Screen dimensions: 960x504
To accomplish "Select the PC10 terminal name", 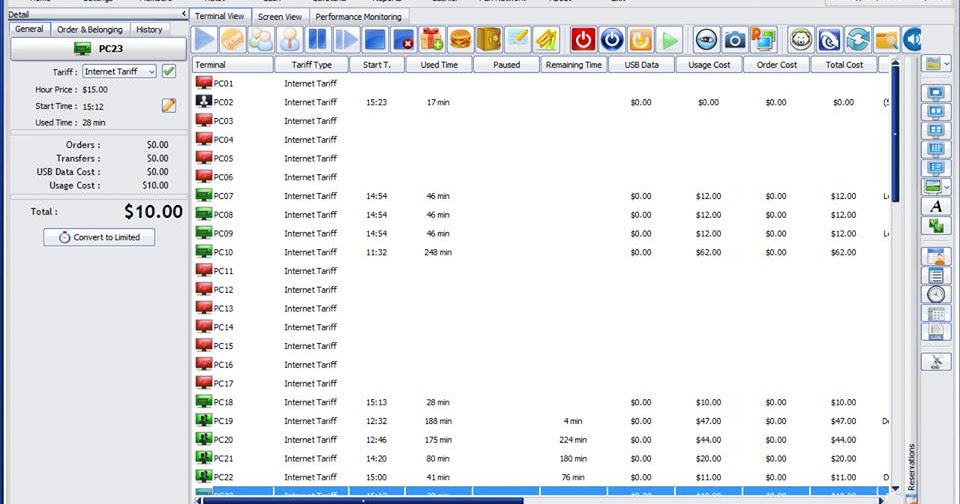I will pos(223,252).
